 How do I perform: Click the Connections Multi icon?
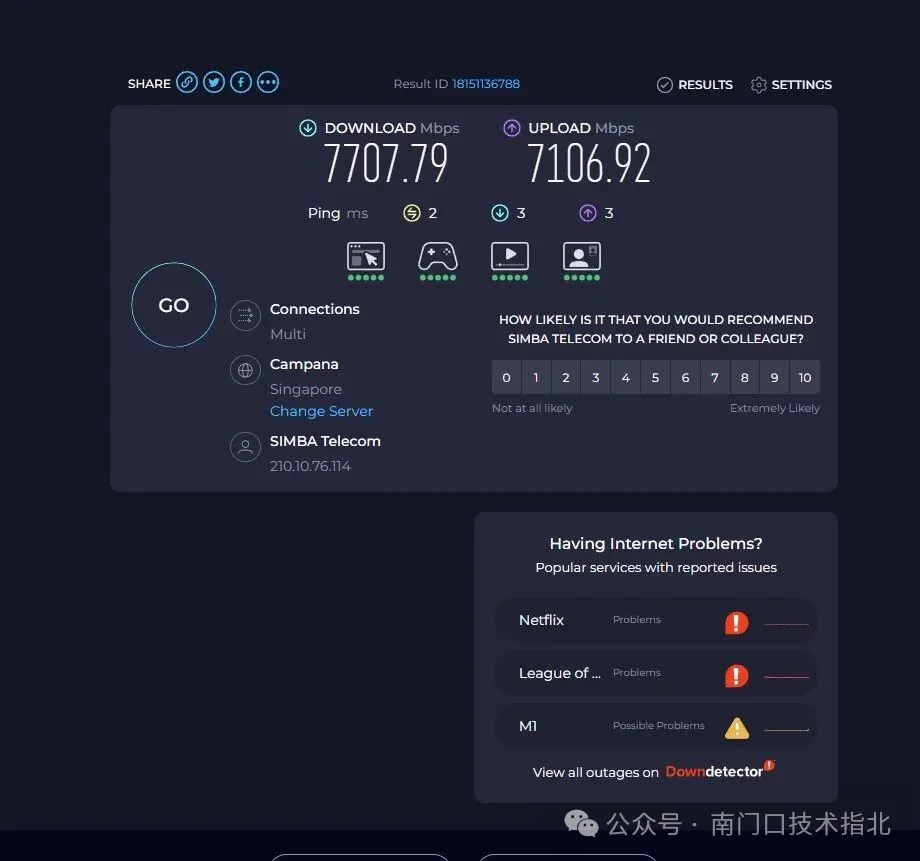pos(245,315)
